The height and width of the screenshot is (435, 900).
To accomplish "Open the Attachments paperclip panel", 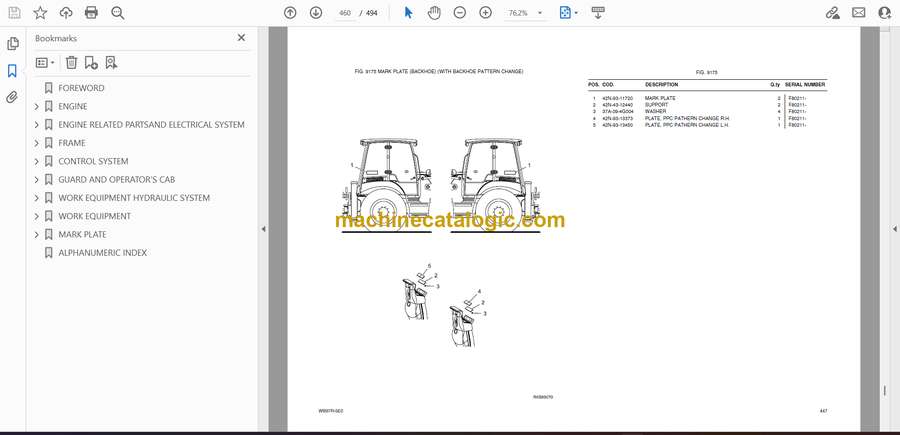I will pos(12,97).
